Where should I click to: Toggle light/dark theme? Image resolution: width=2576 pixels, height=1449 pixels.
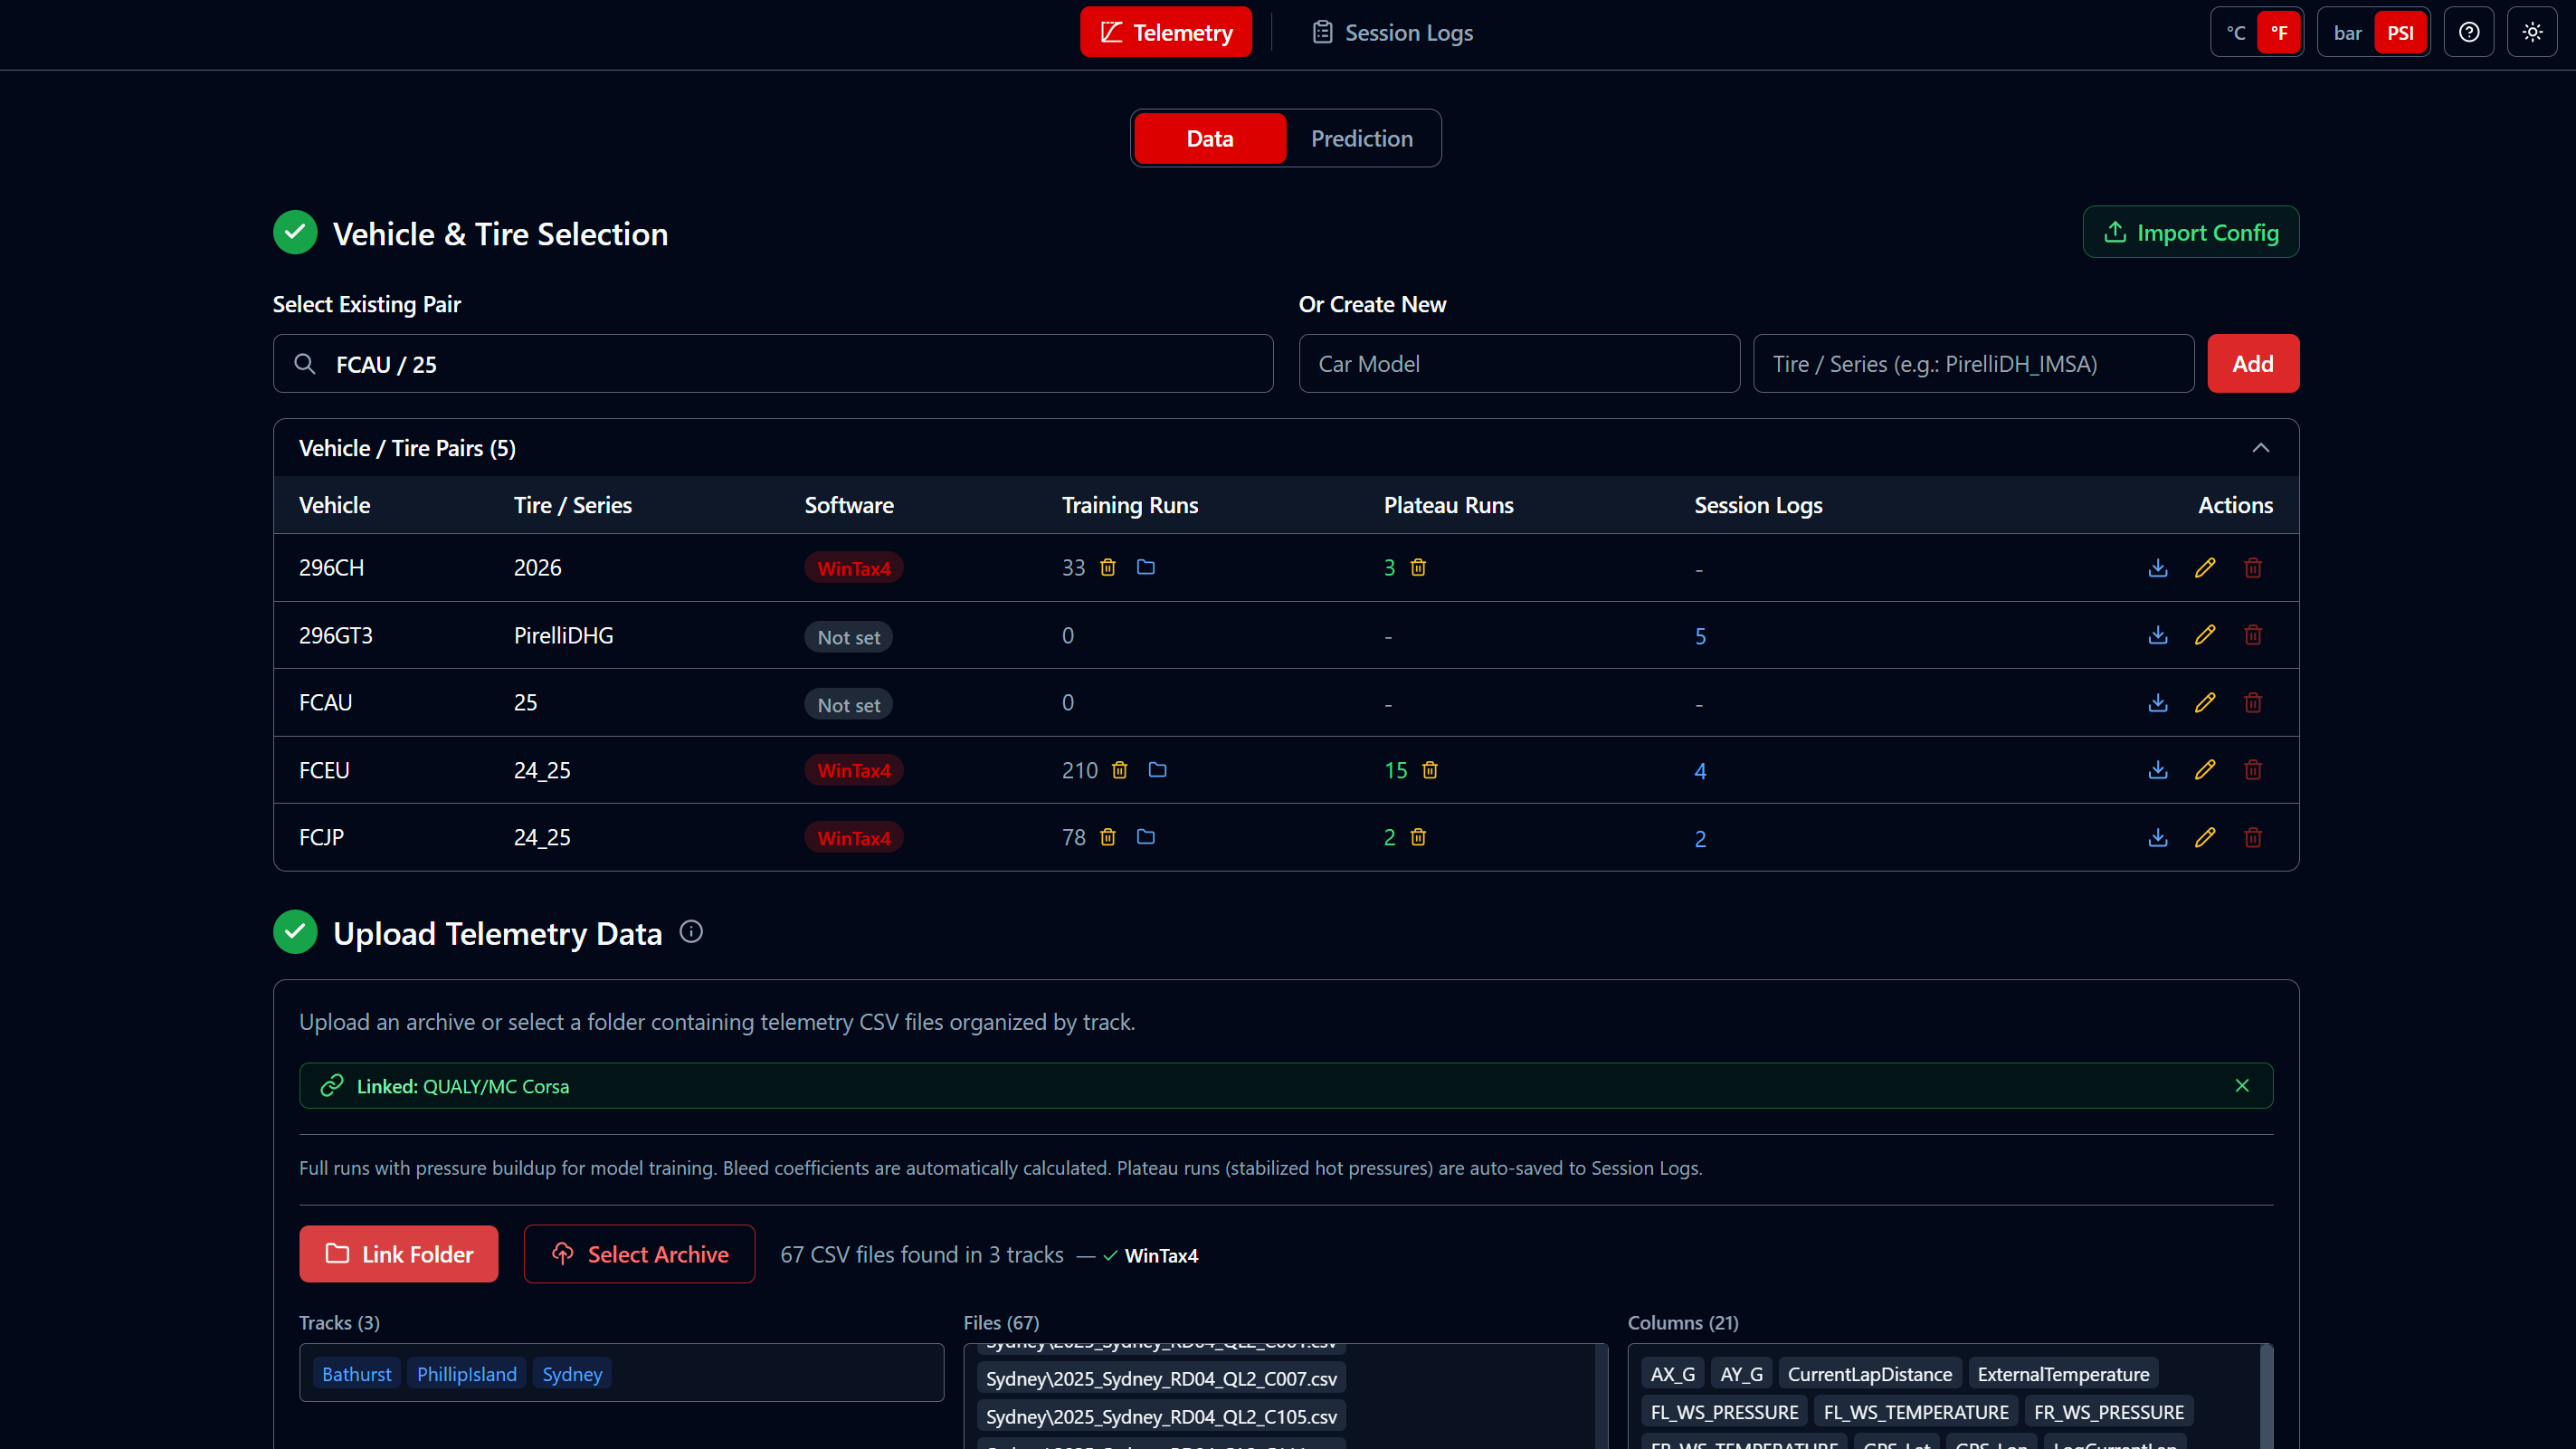(x=2532, y=32)
